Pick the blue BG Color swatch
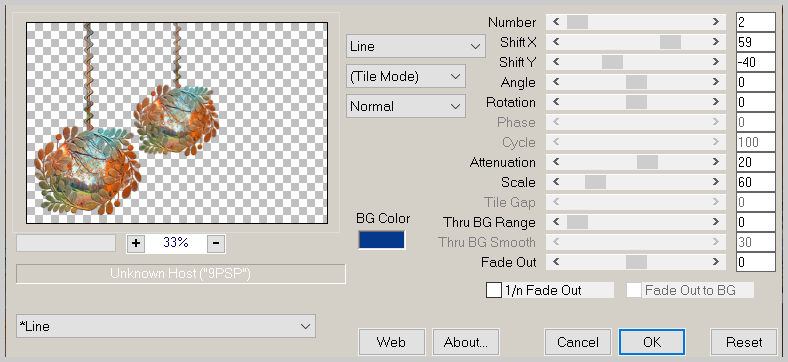Image resolution: width=788 pixels, height=362 pixels. 381,239
